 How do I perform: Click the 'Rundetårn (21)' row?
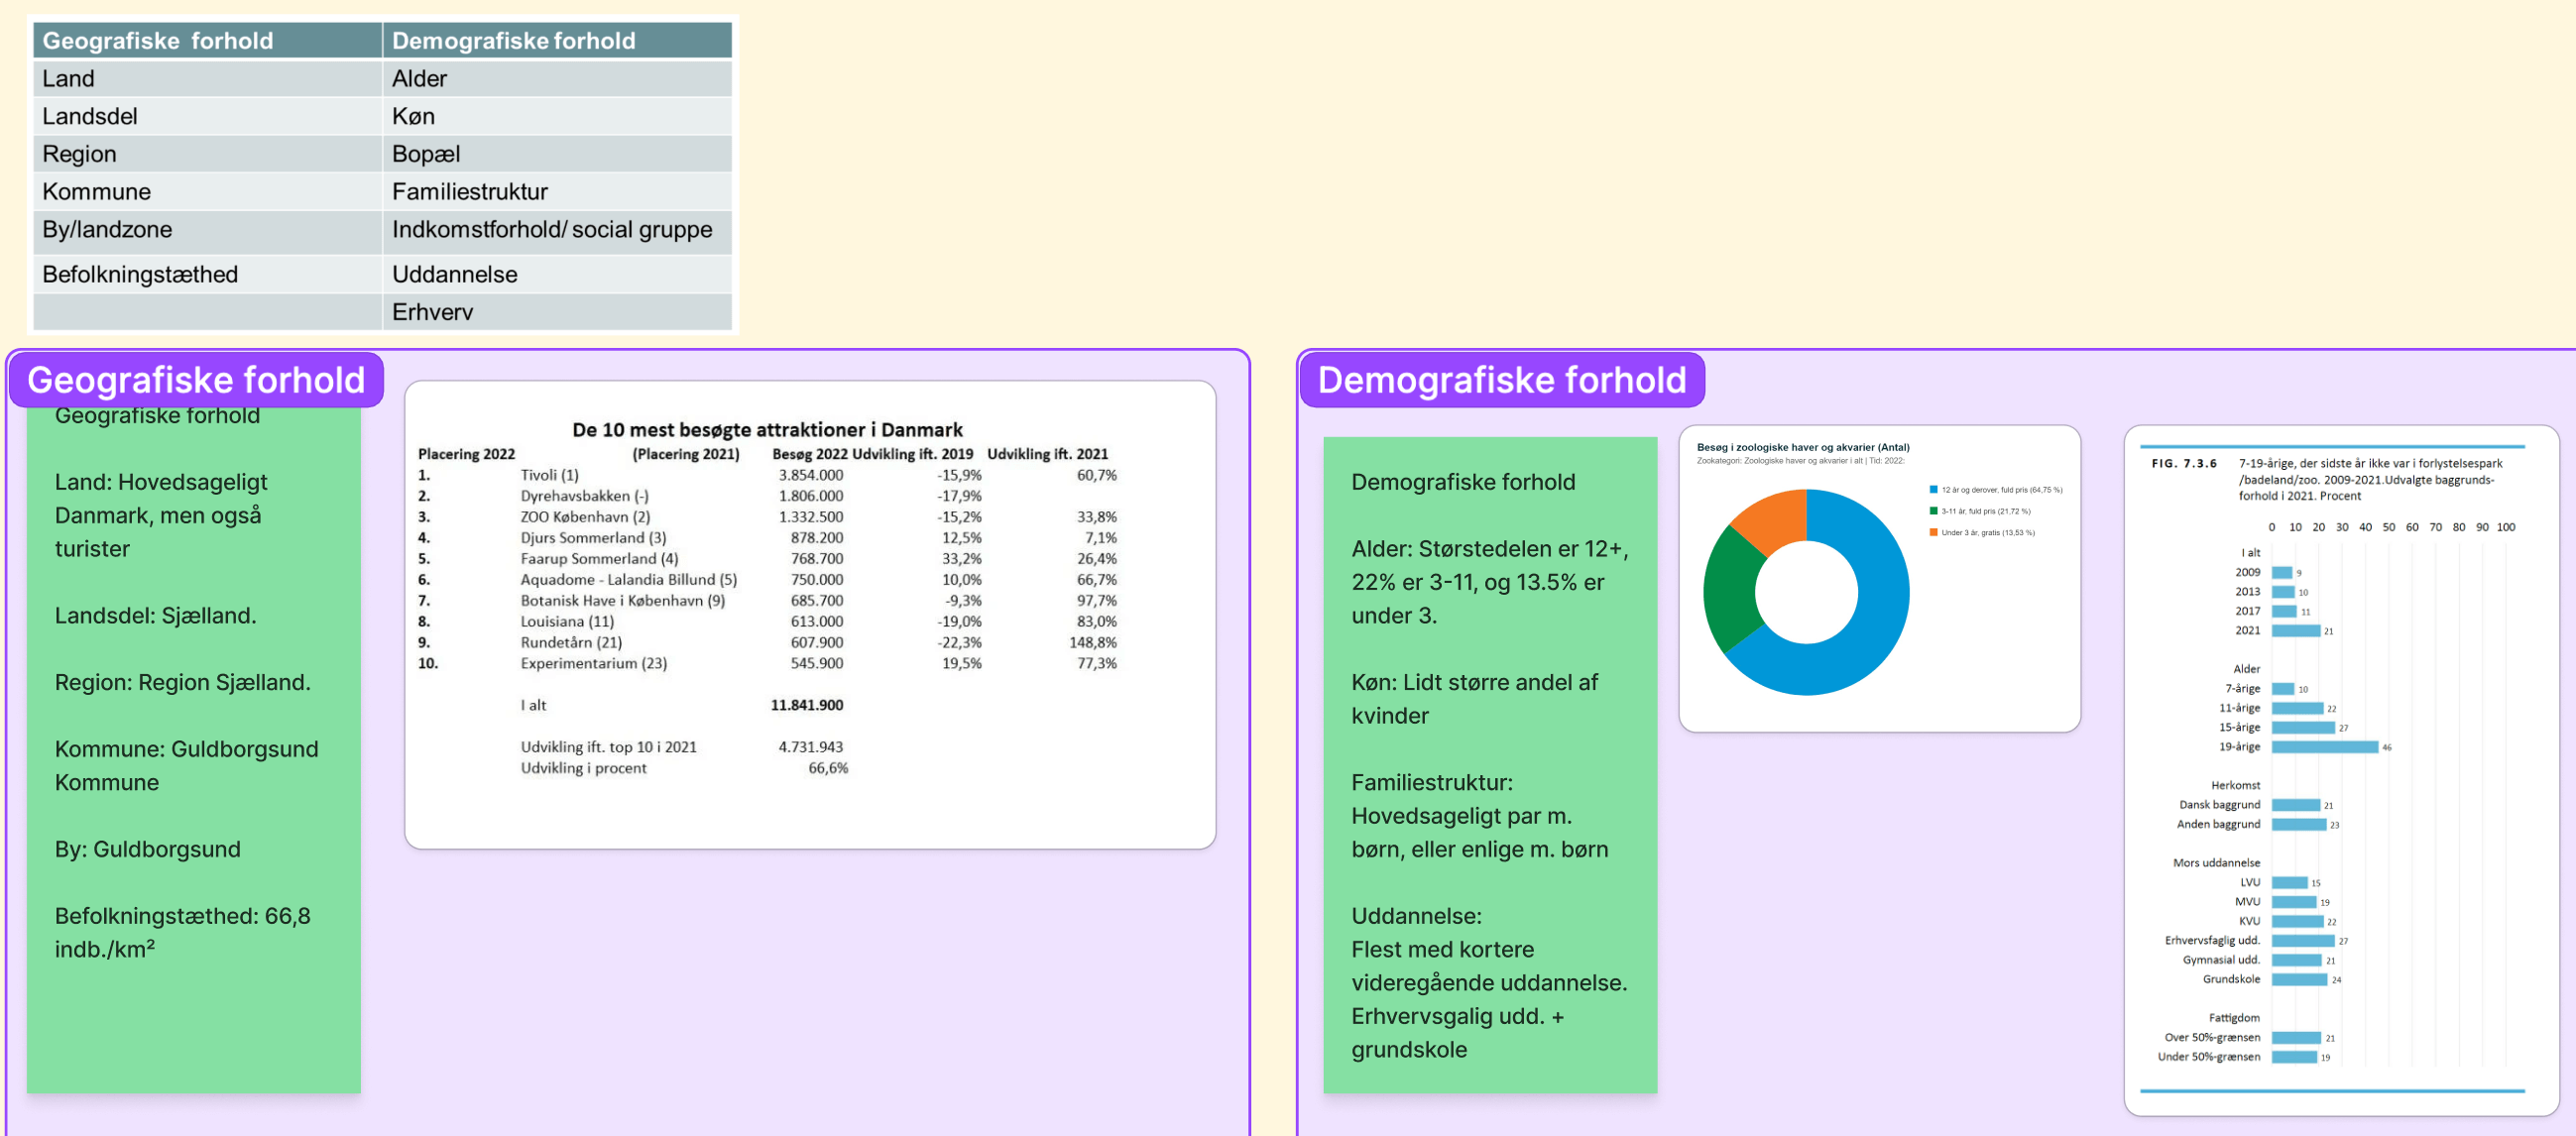767,642
